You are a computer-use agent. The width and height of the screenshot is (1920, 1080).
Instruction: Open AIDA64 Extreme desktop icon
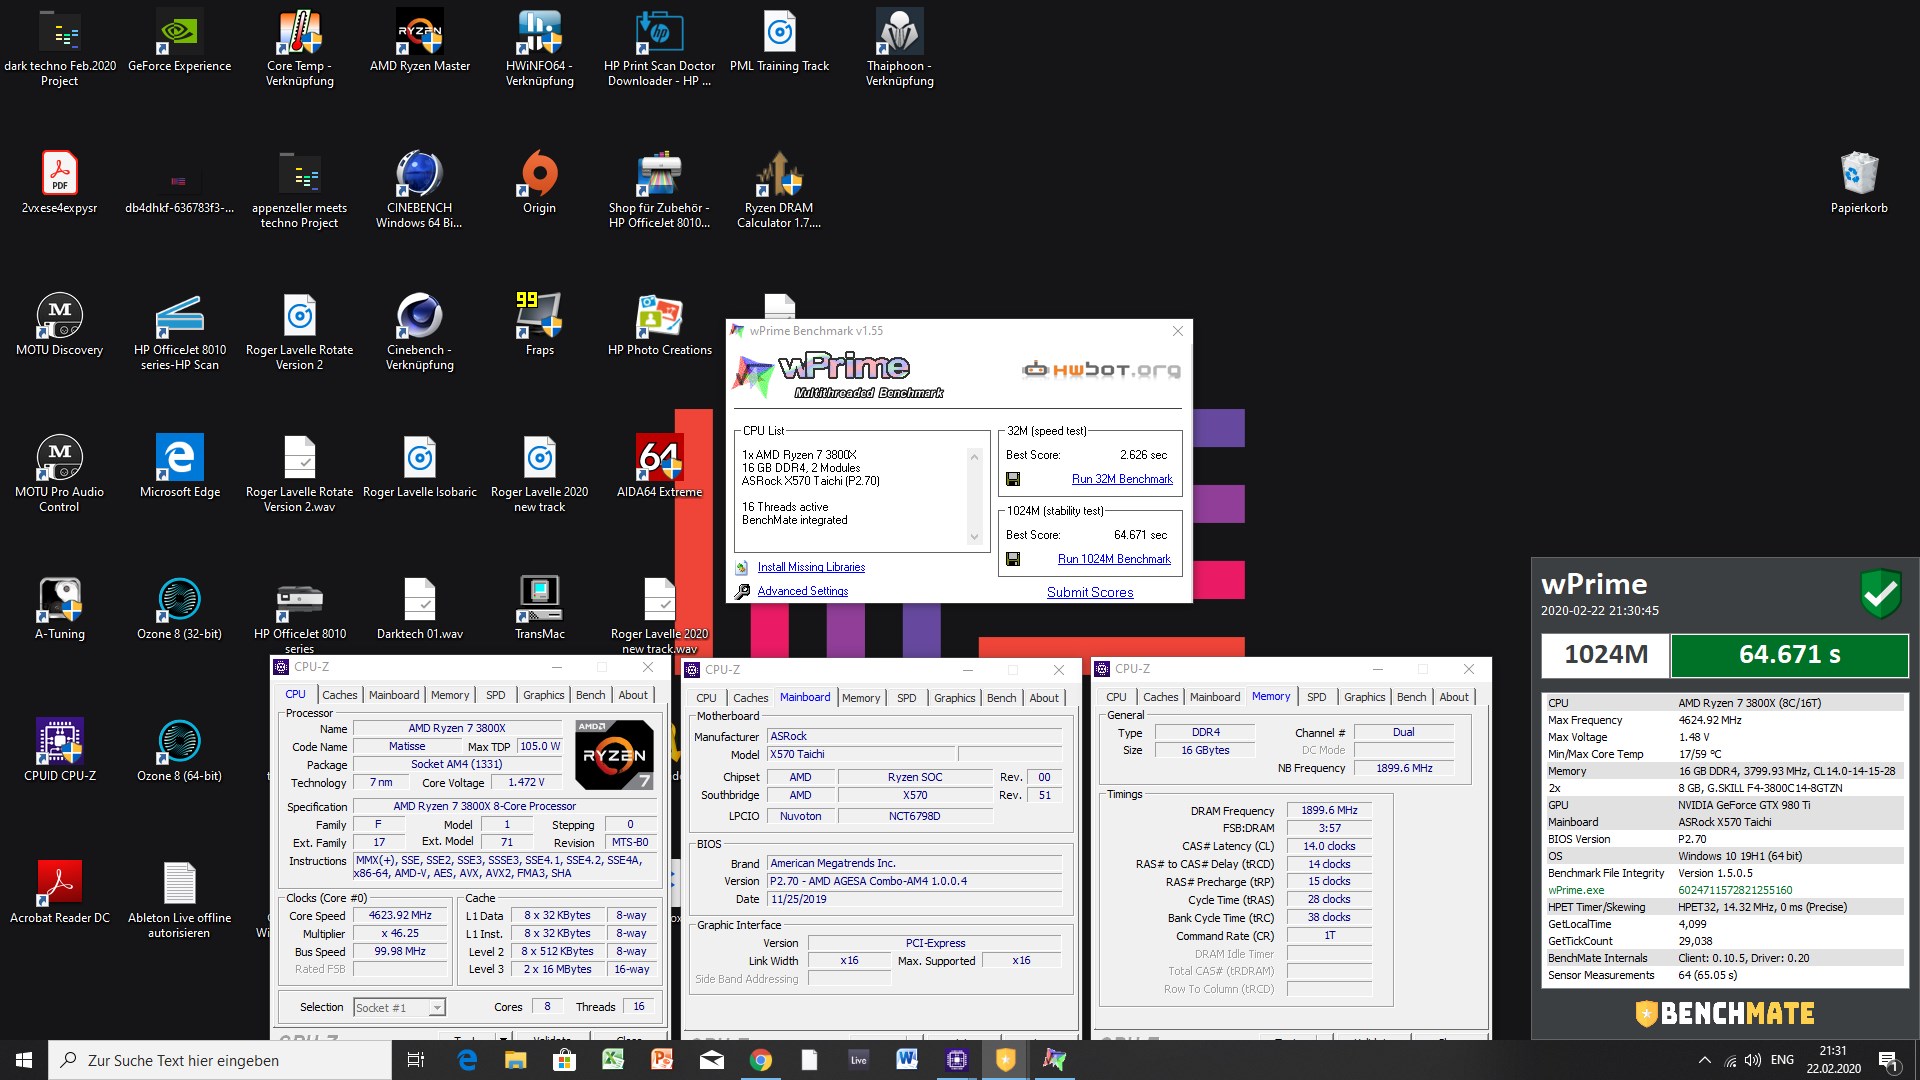[x=659, y=468]
